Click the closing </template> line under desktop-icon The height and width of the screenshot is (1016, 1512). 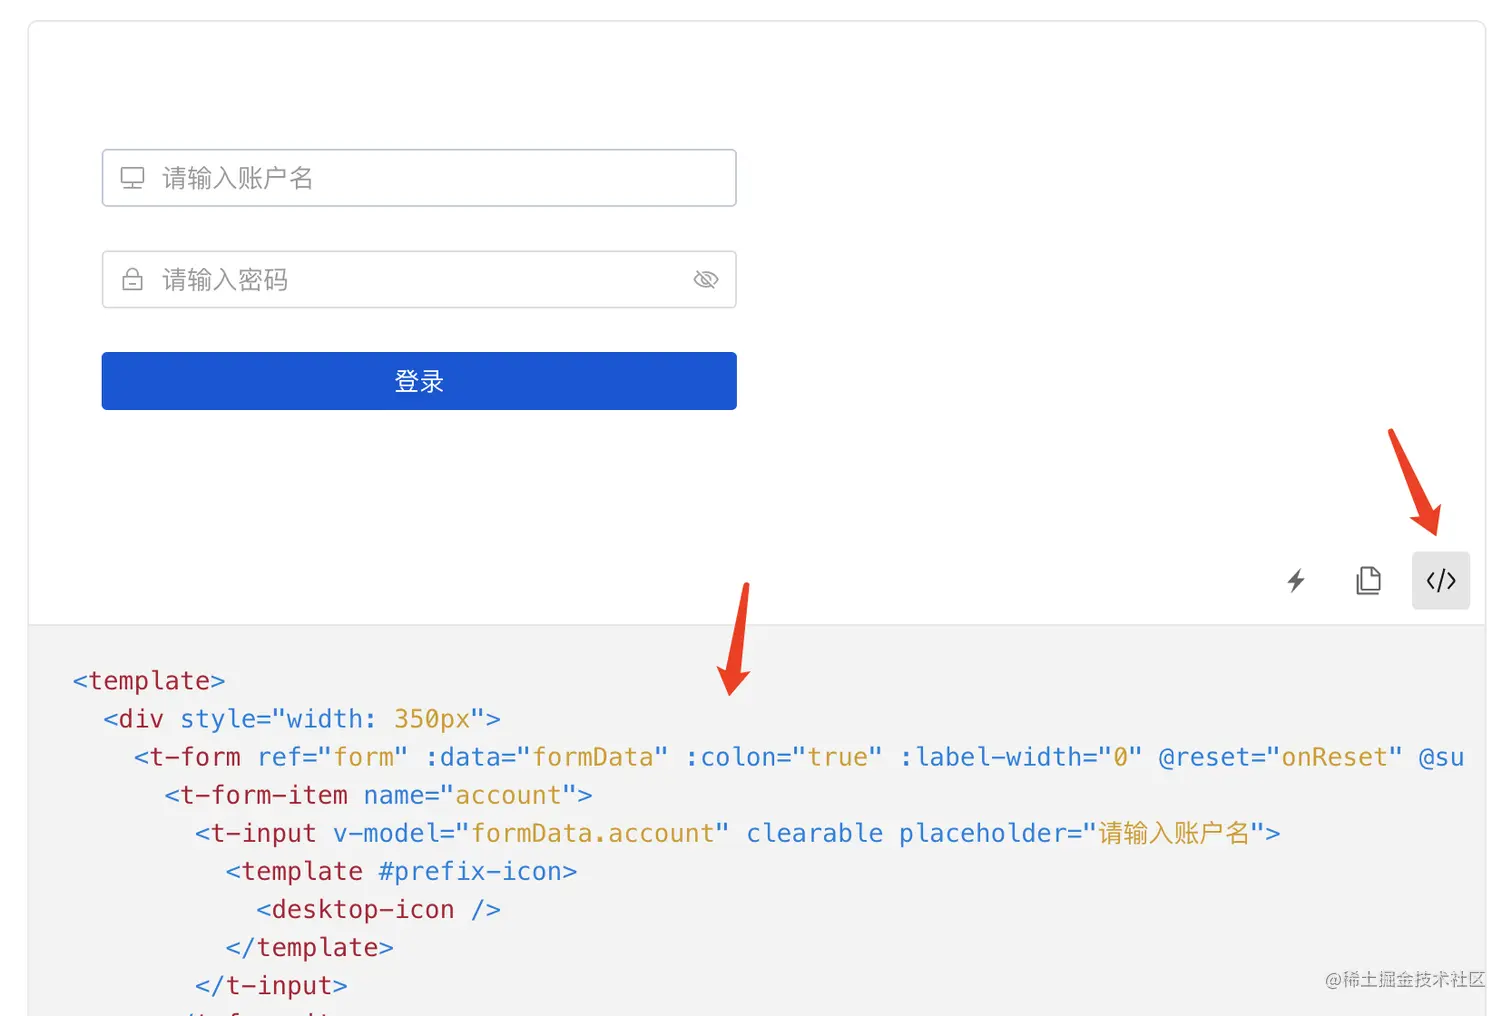(310, 947)
